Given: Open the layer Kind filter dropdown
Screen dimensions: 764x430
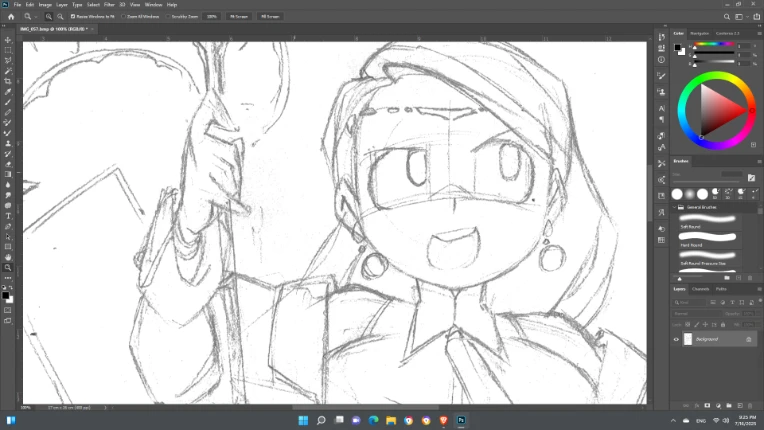Looking at the screenshot, I should click(689, 302).
